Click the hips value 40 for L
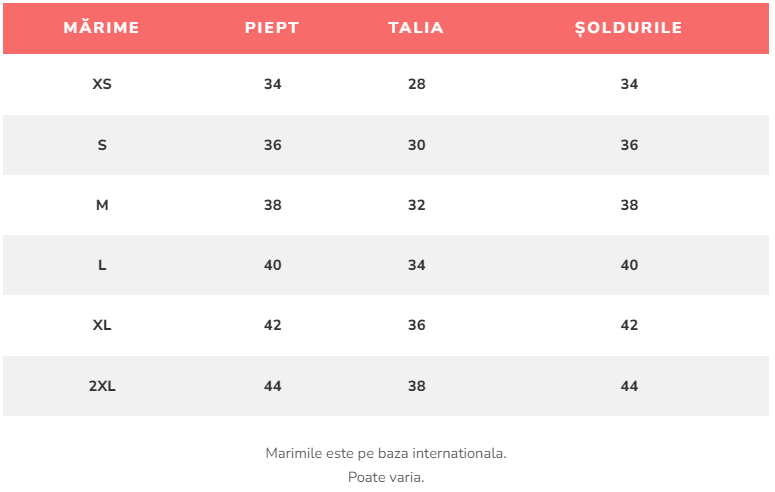 (629, 265)
